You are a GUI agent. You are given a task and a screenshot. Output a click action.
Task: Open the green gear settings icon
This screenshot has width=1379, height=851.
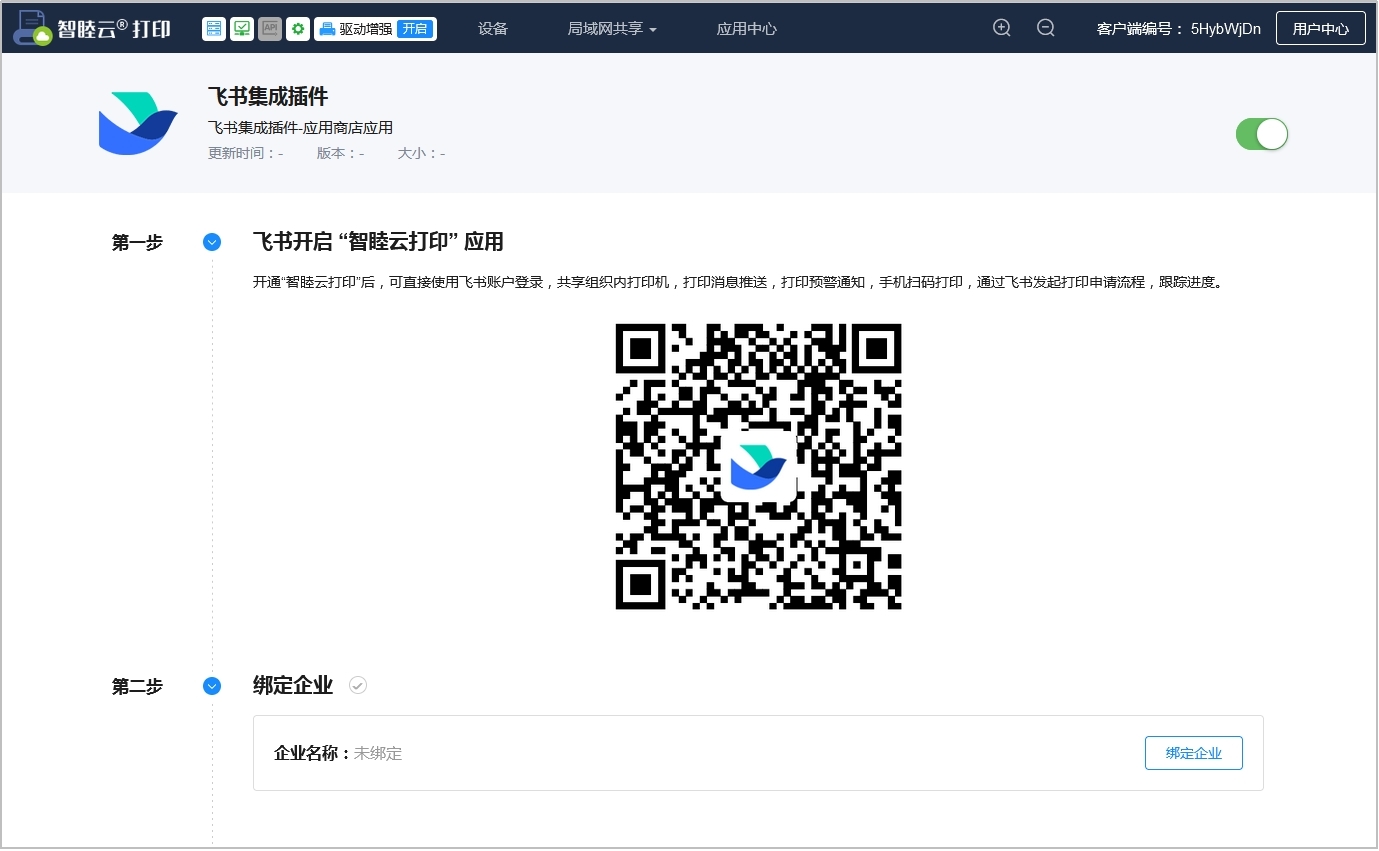297,29
